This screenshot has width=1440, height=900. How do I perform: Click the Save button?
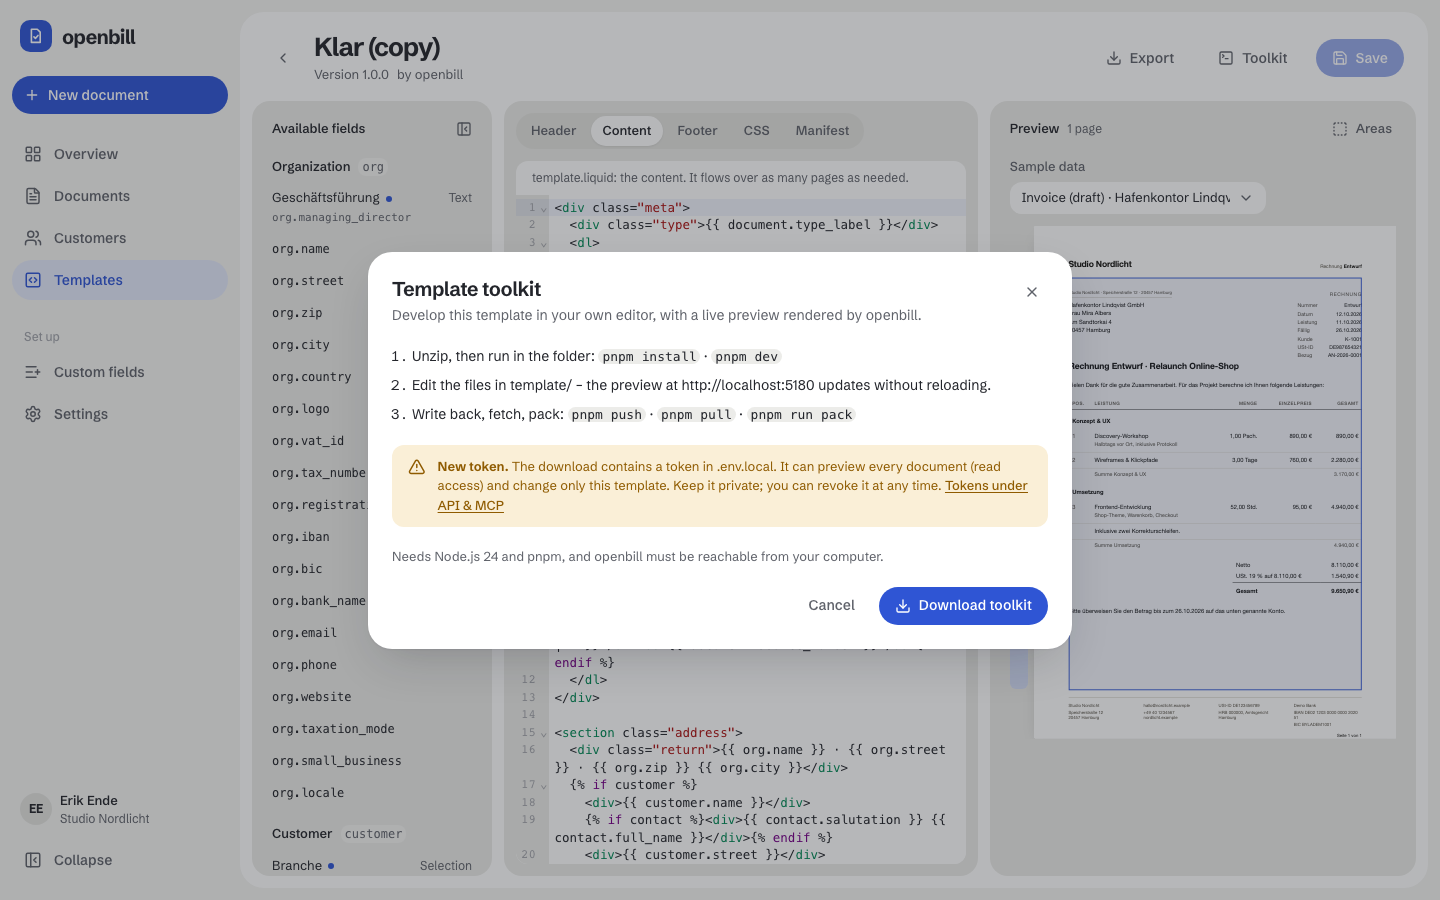(1360, 58)
